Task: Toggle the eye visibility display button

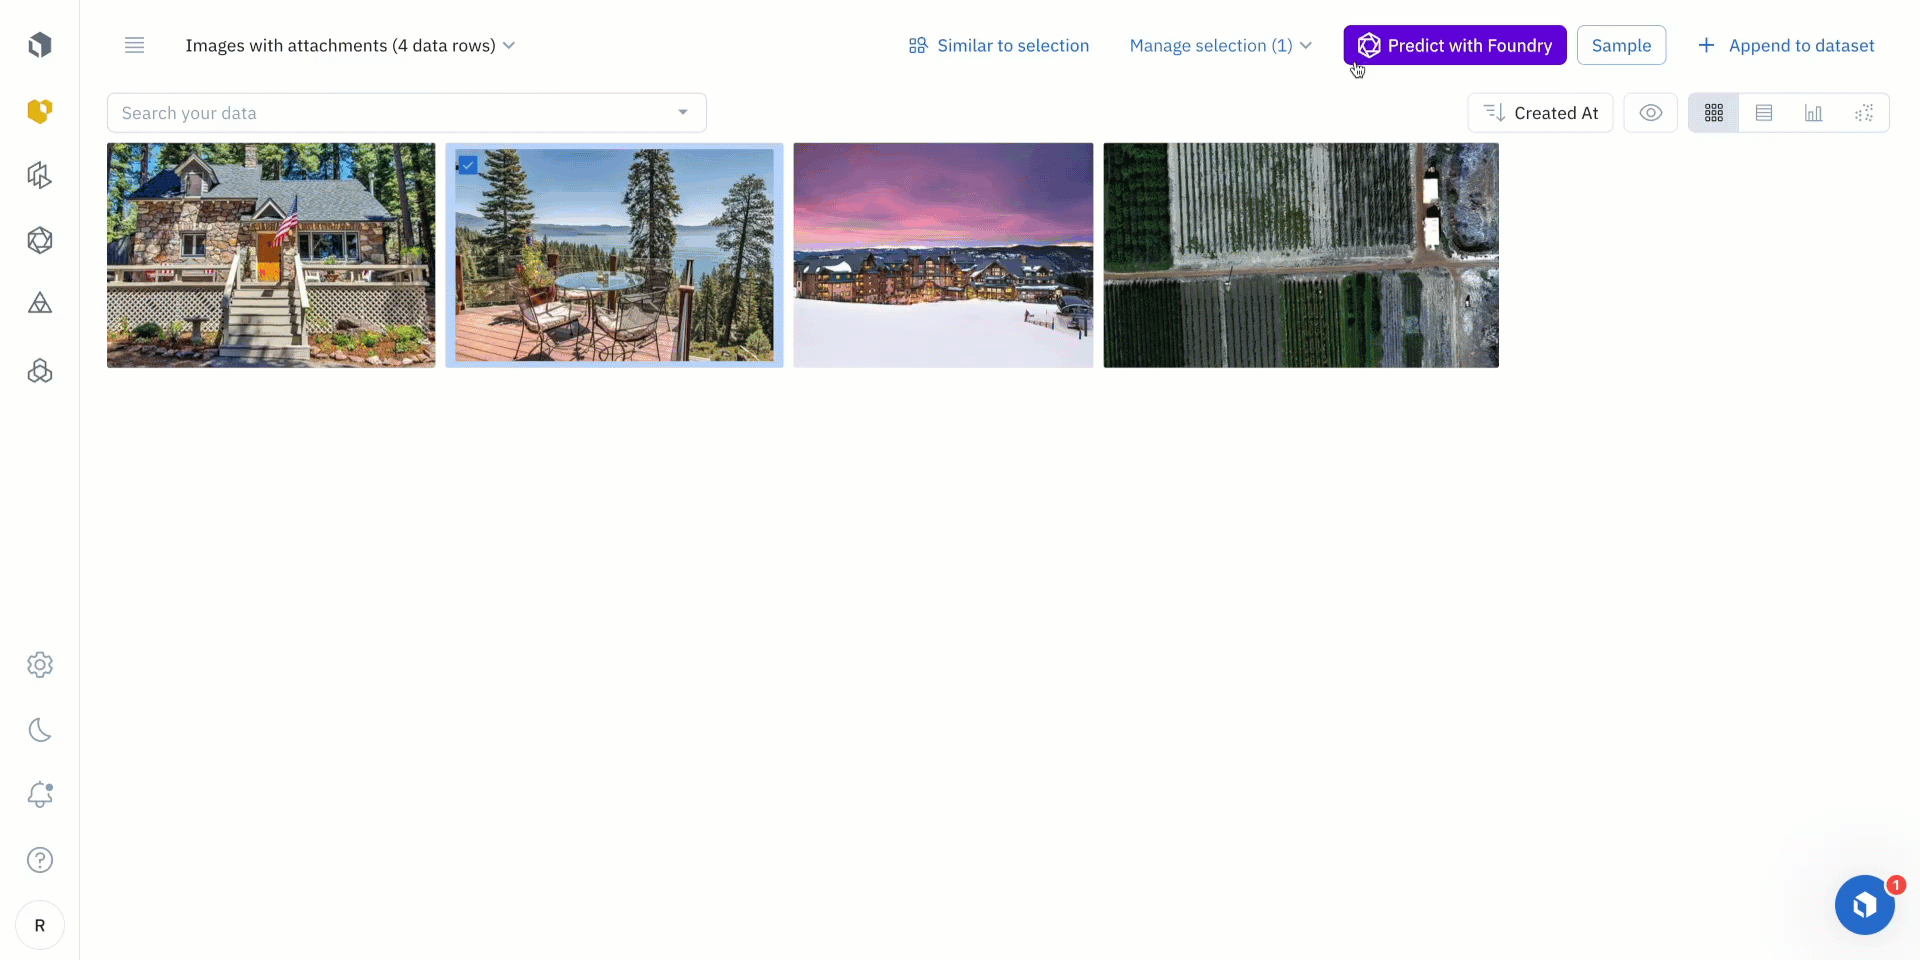Action: point(1651,113)
